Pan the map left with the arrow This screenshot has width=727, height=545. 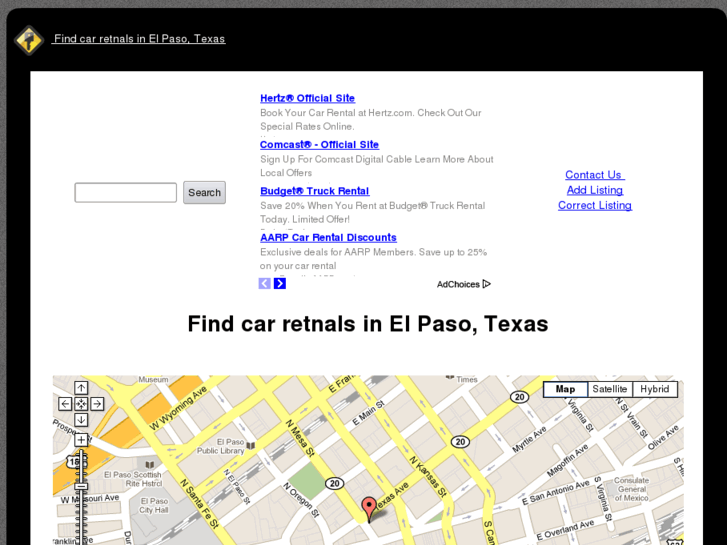coord(65,404)
